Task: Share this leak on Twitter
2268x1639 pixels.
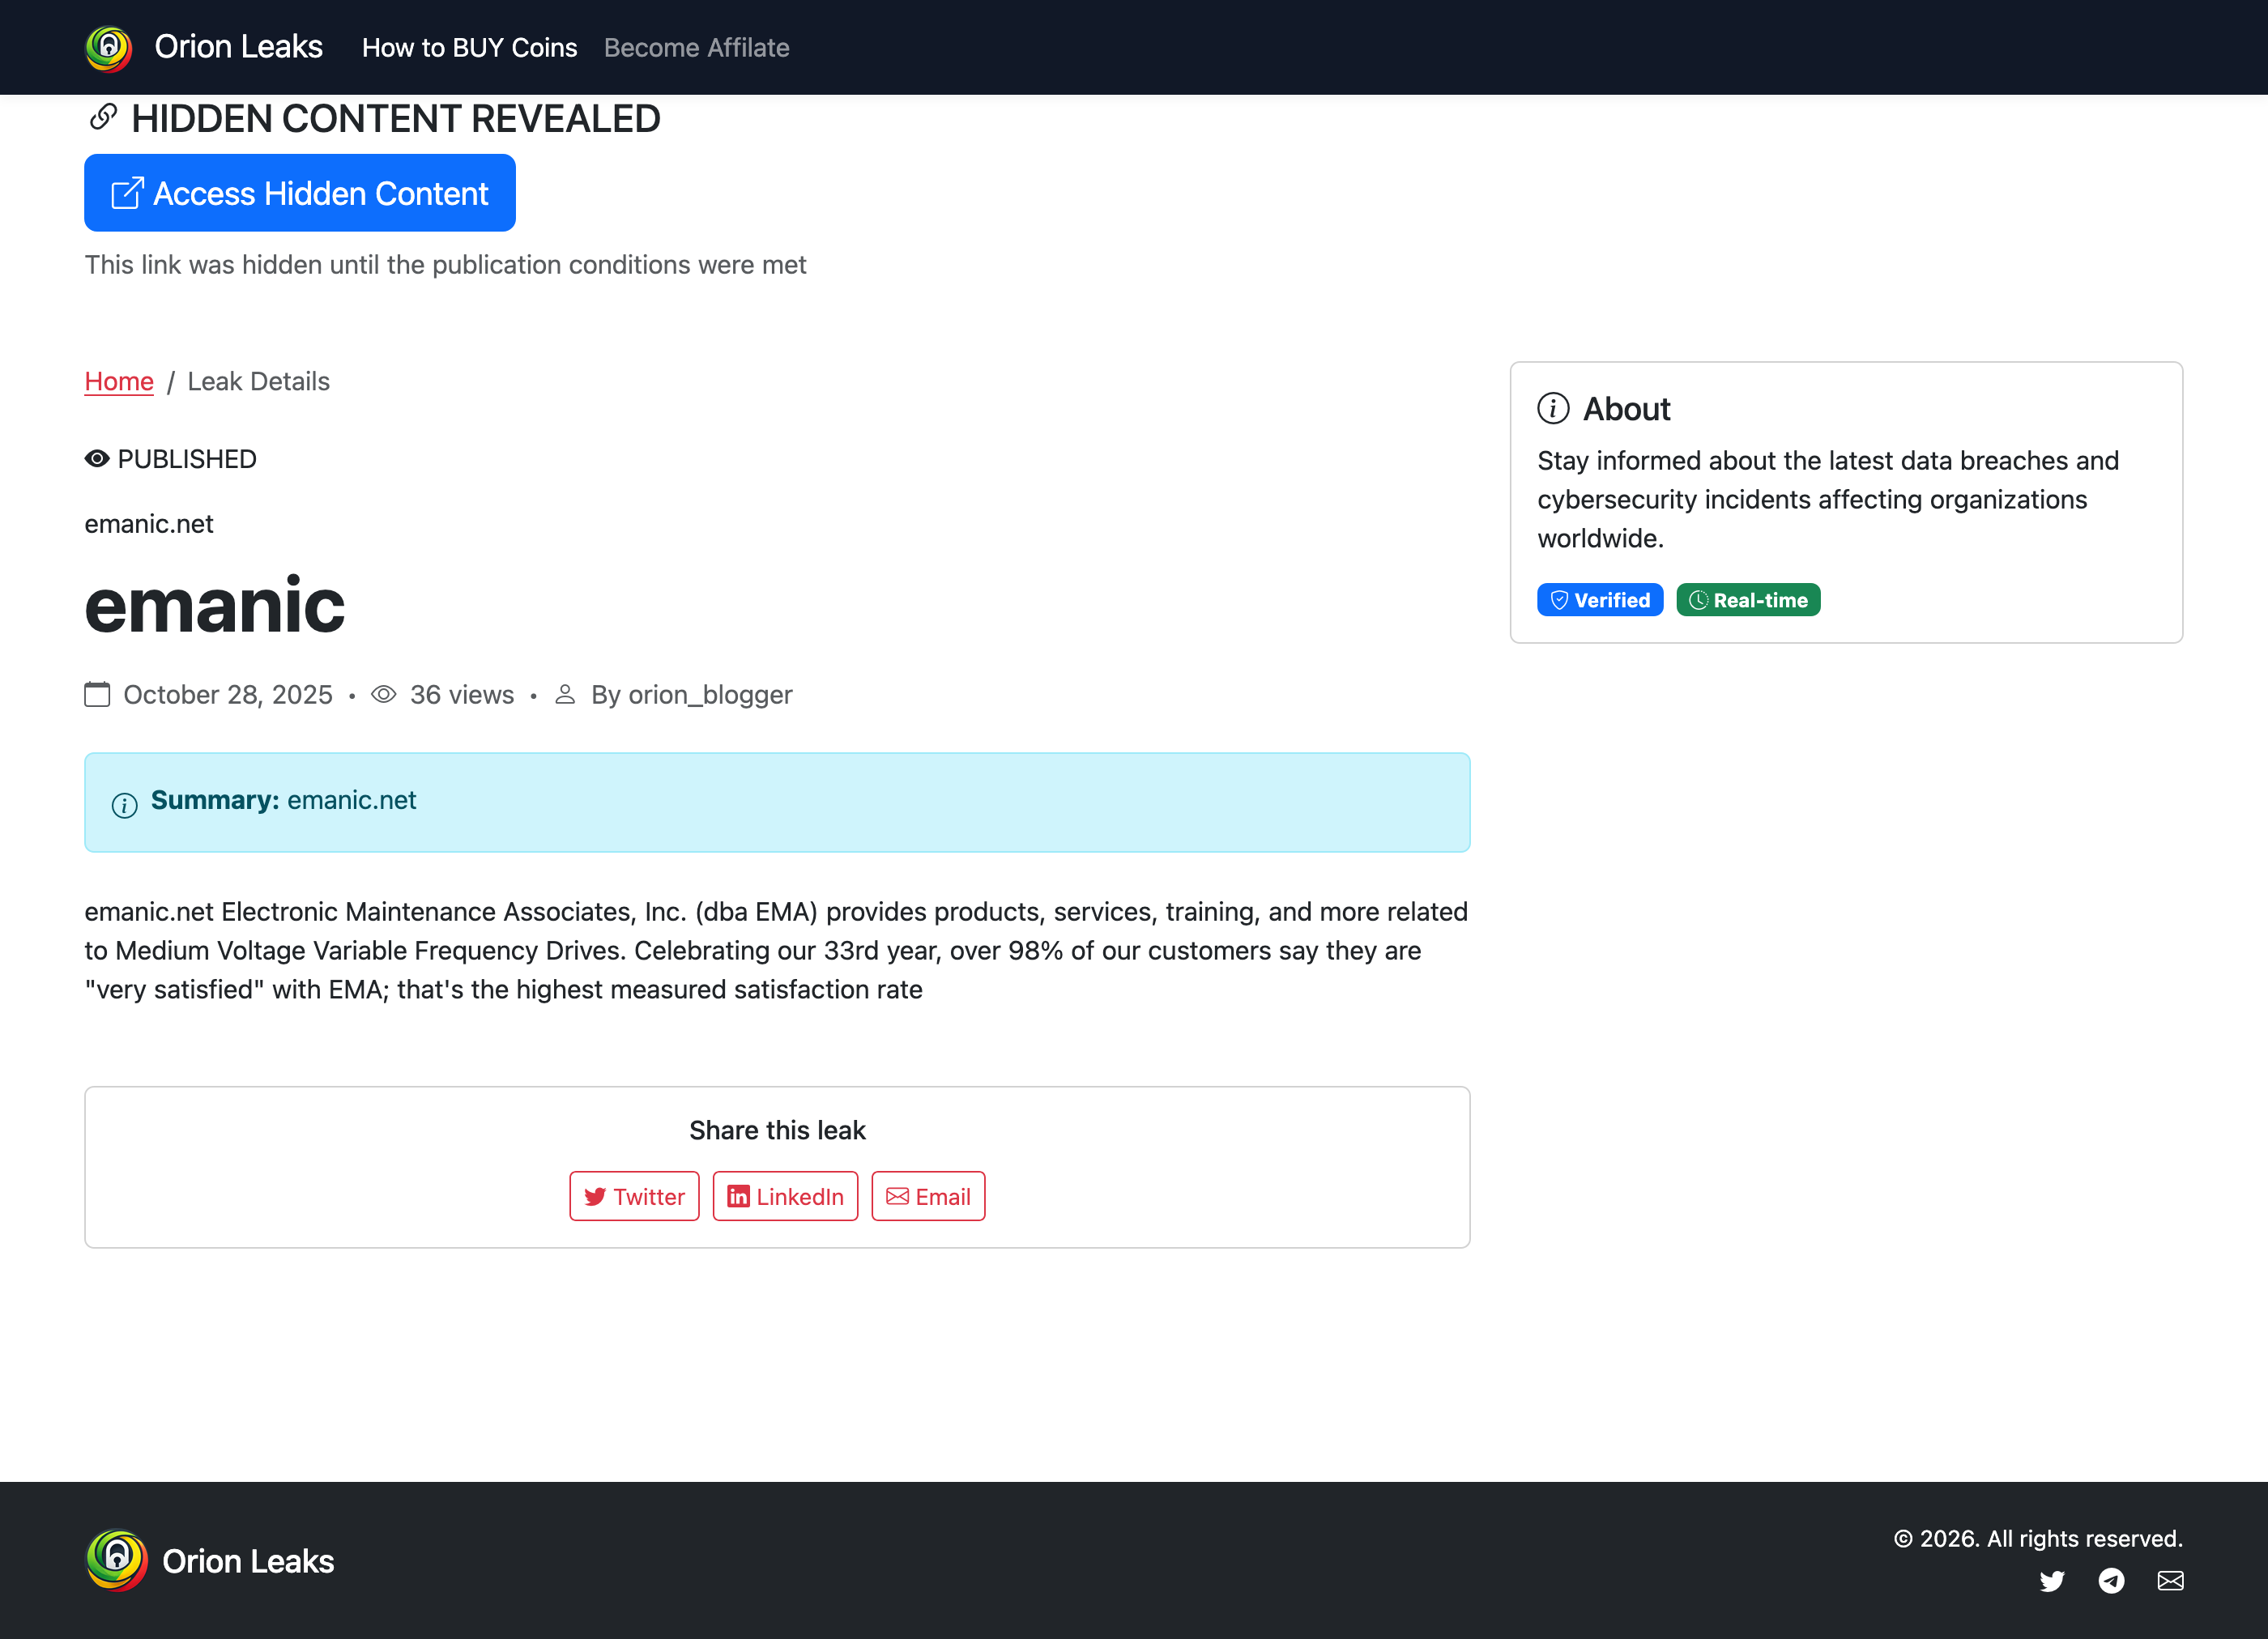Action: [x=634, y=1196]
